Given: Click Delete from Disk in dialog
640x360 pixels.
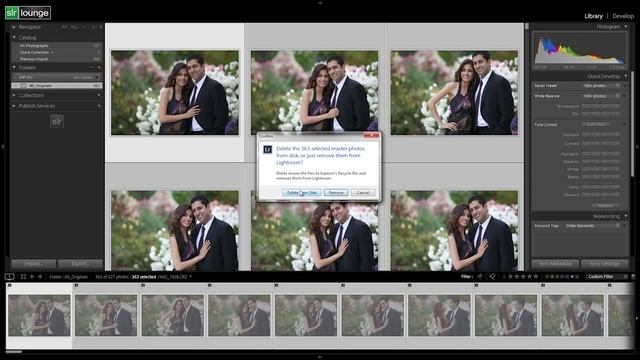Looking at the screenshot, I should (302, 192).
